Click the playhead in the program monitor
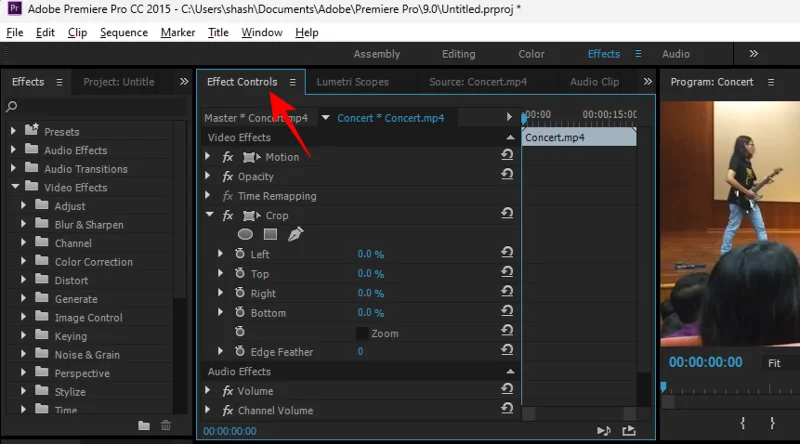 tap(662, 387)
